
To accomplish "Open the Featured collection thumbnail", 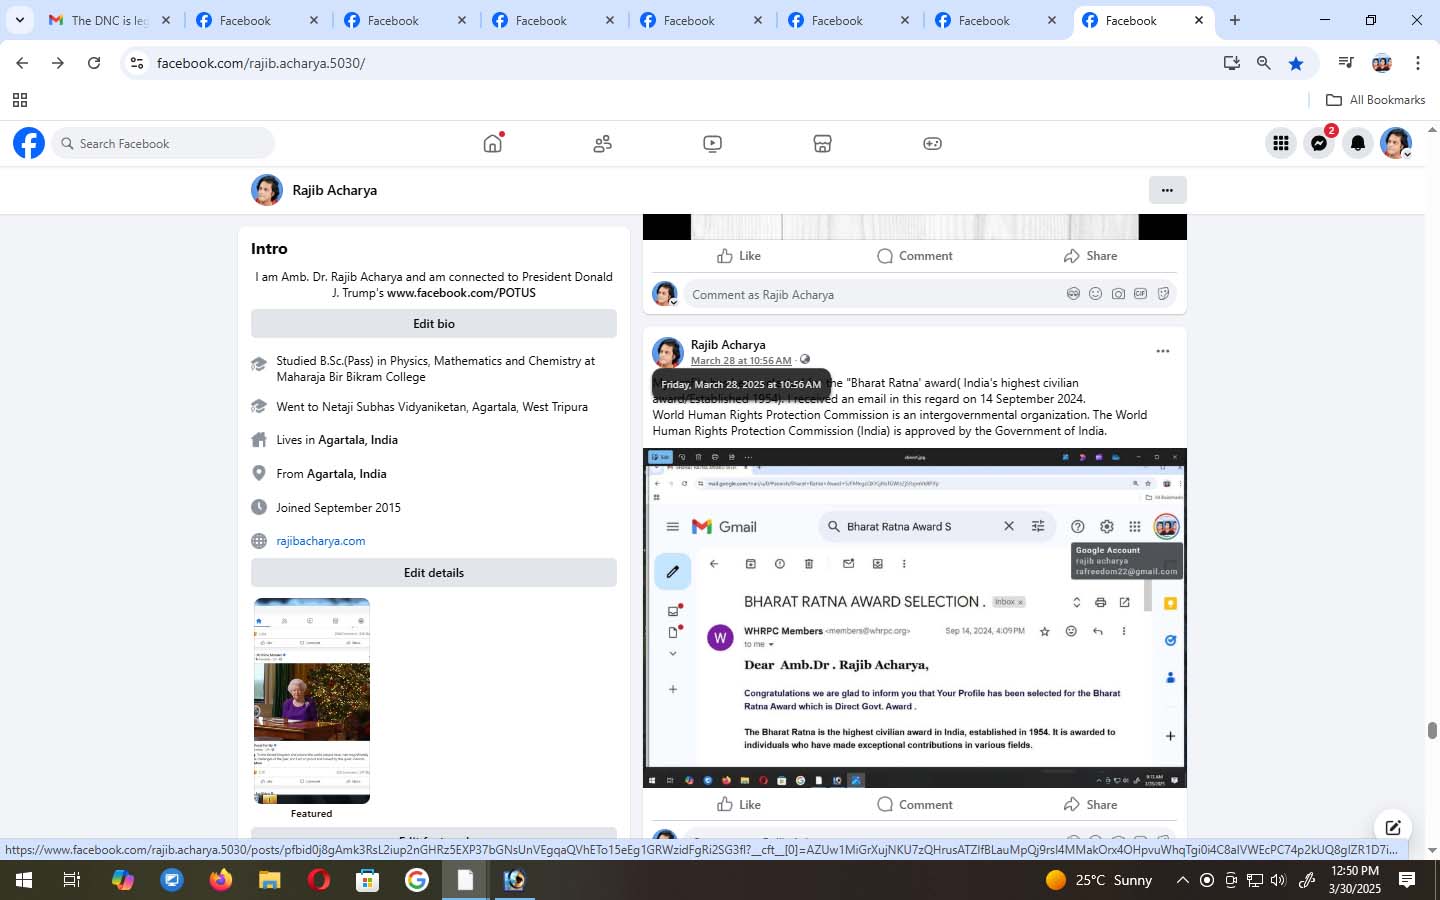I will 312,701.
